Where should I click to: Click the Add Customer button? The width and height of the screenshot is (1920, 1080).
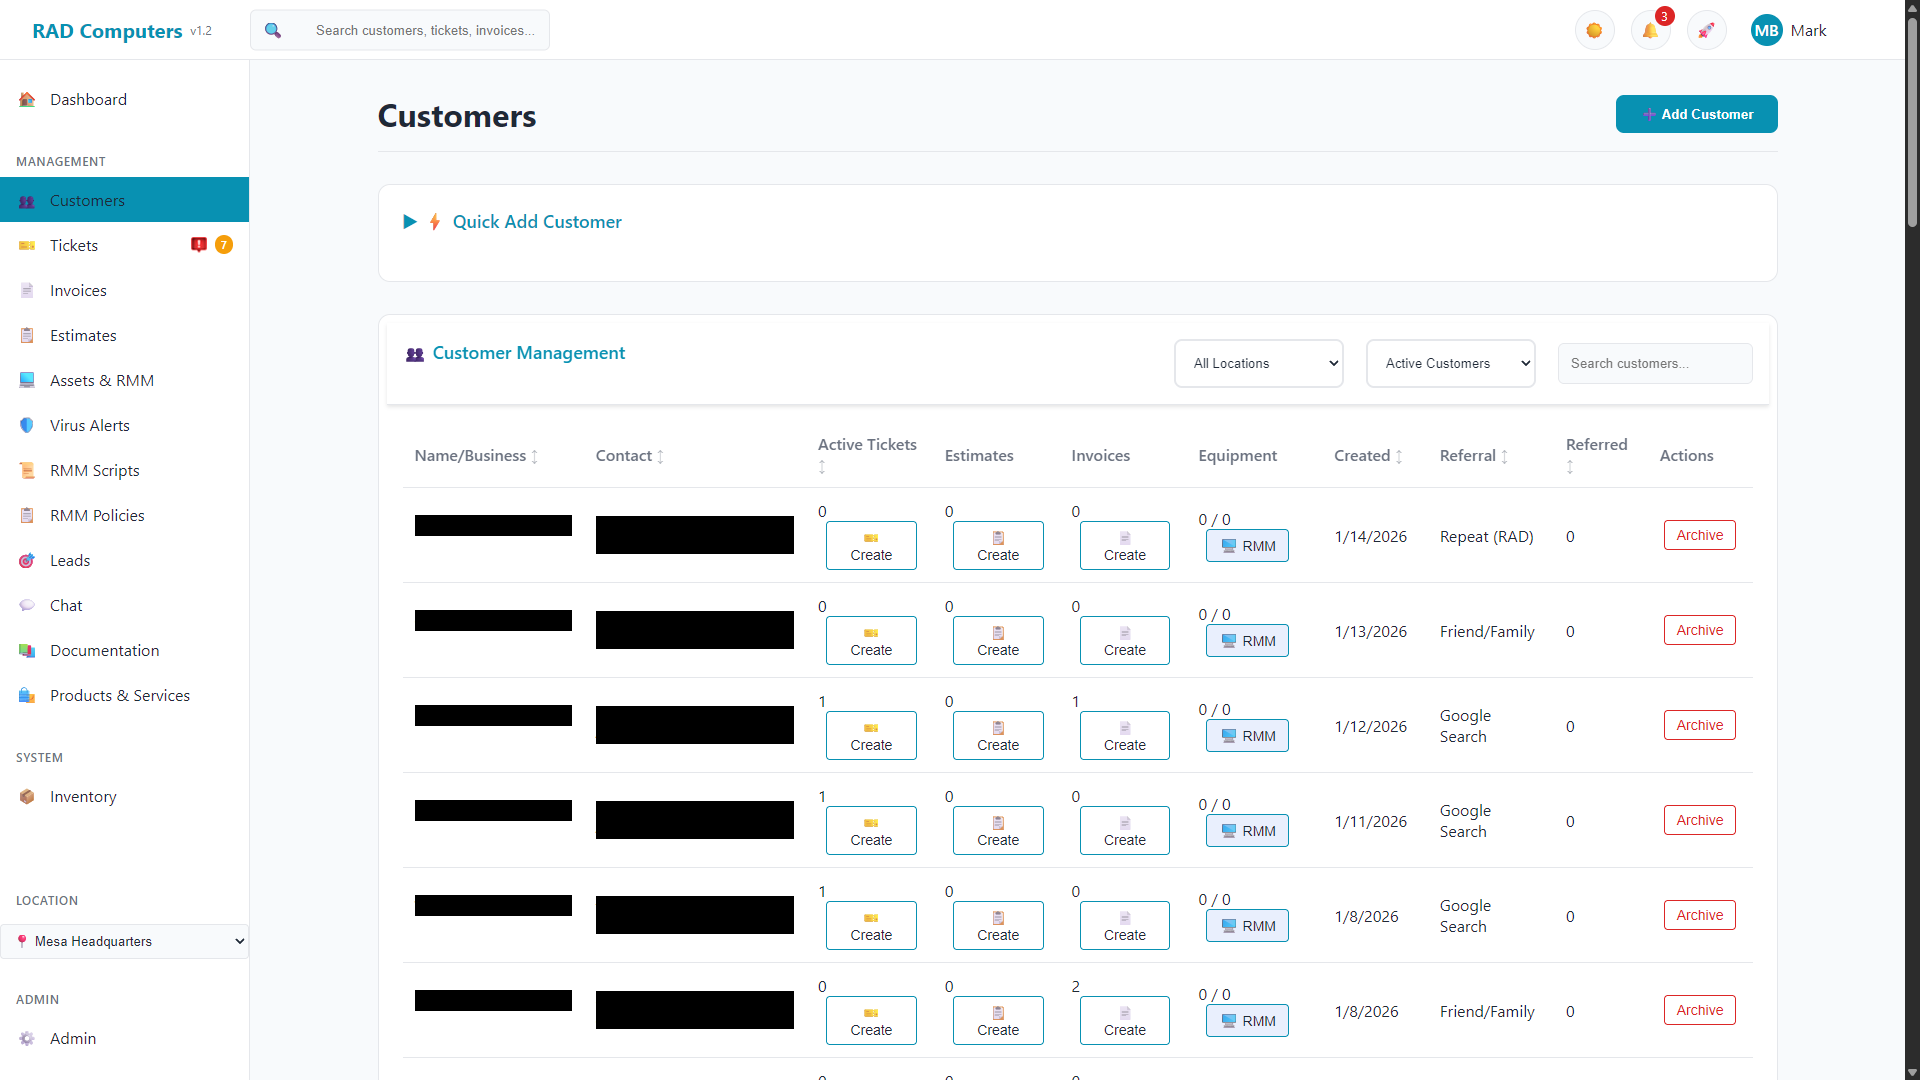[x=1697, y=114]
